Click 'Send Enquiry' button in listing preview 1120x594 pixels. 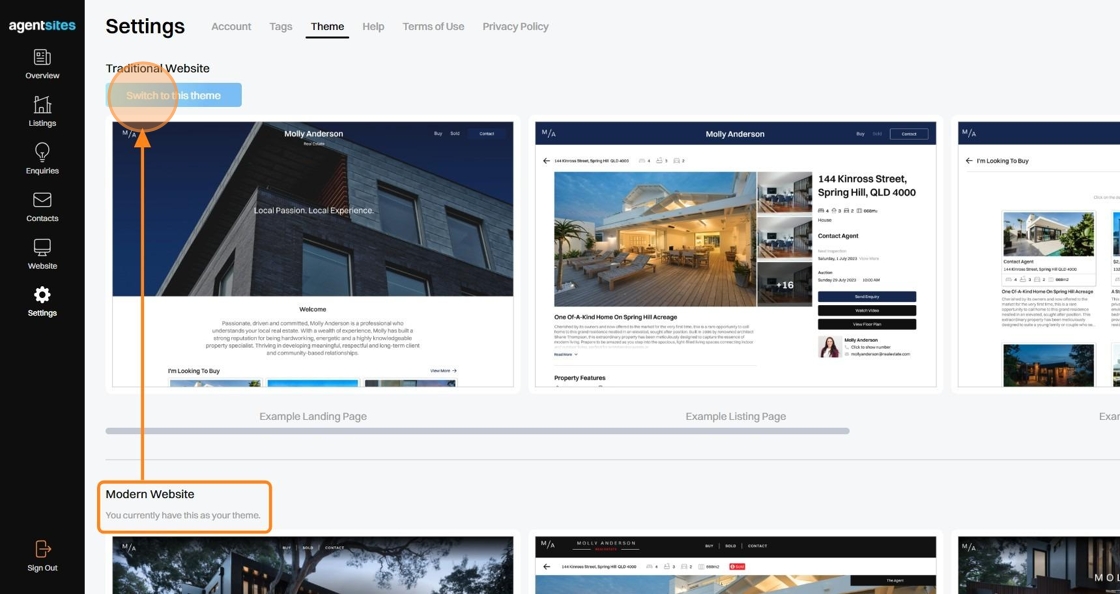(866, 296)
